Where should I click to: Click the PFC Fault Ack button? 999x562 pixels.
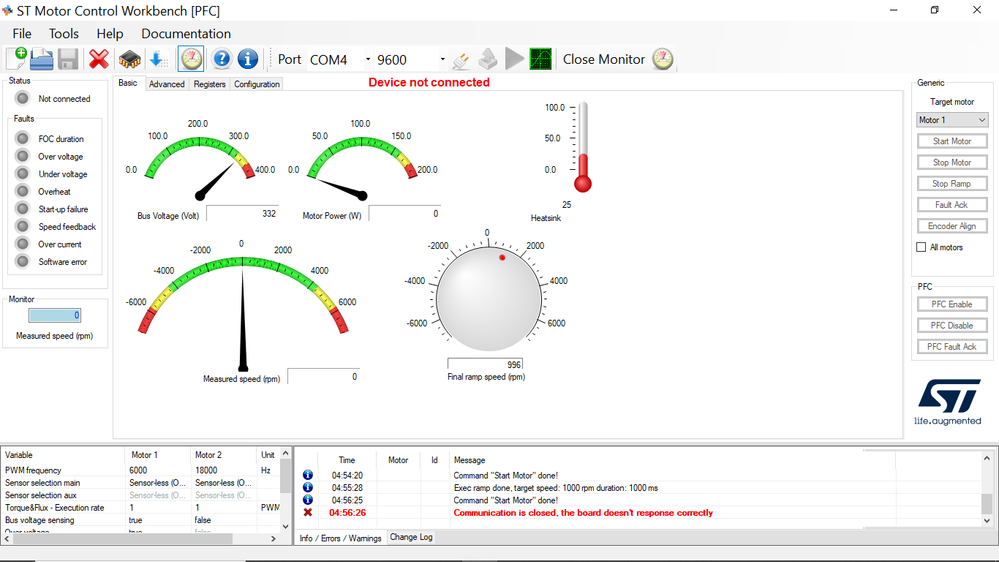pyautogui.click(x=952, y=347)
